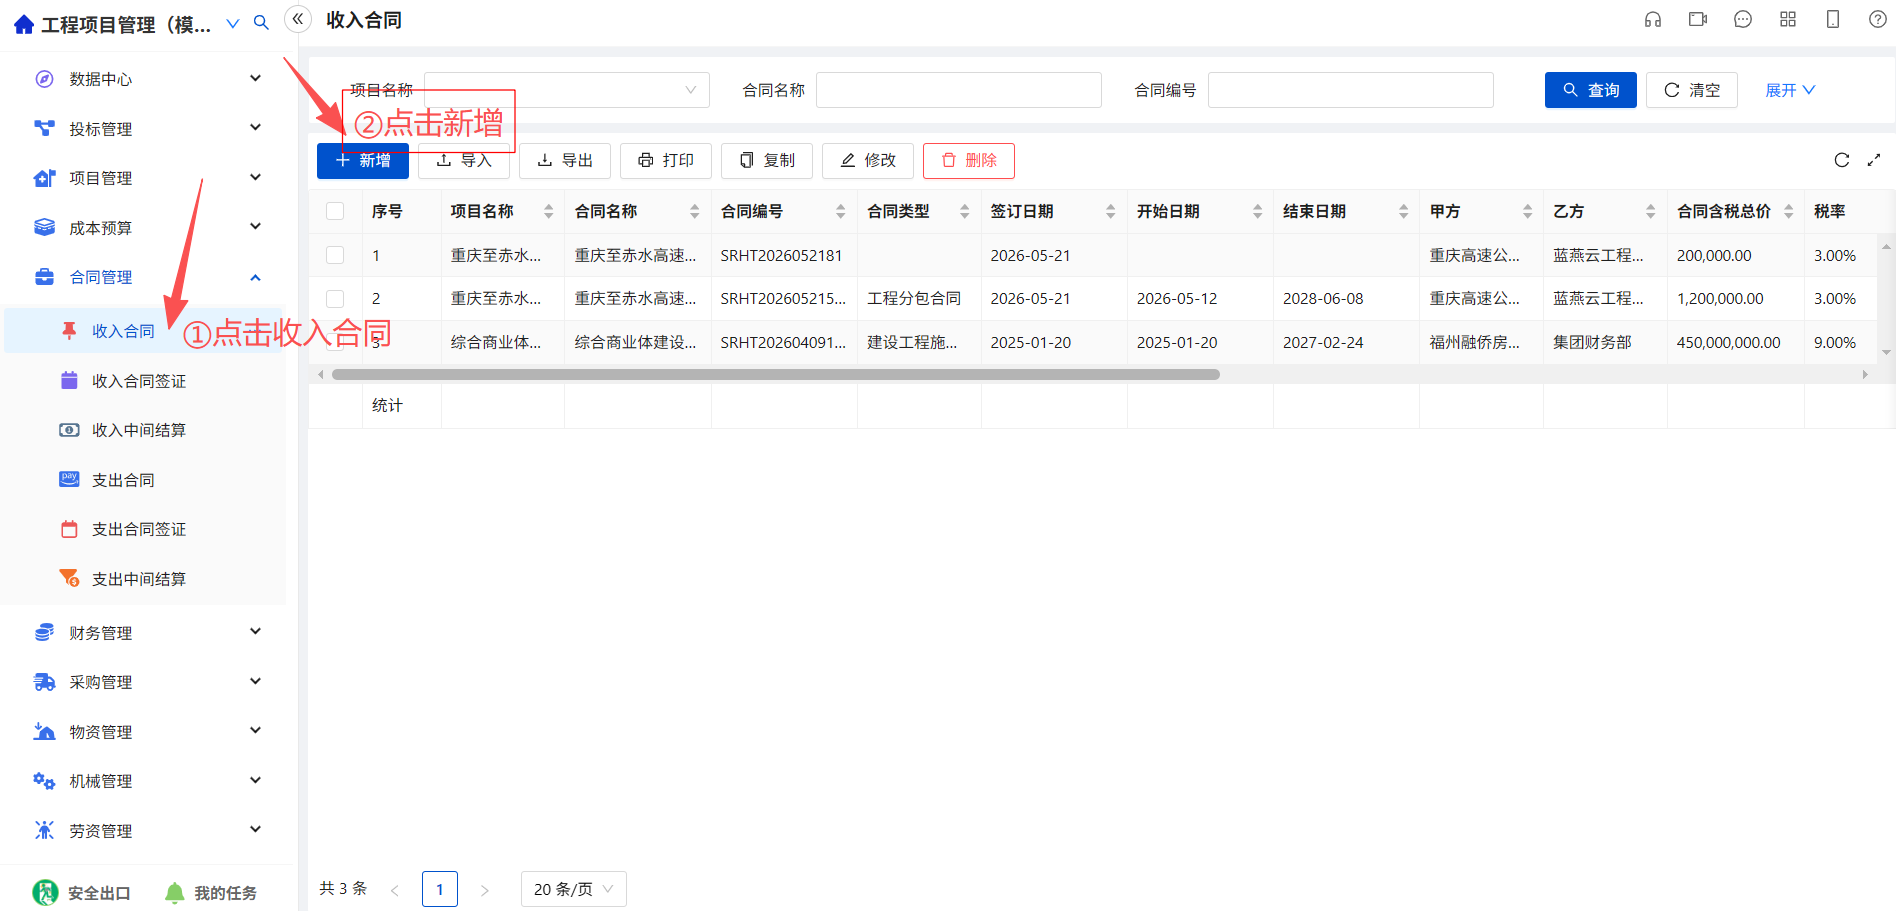This screenshot has height=911, width=1896.
Task: Click the 收入合同 pin icon
Action: [69, 331]
